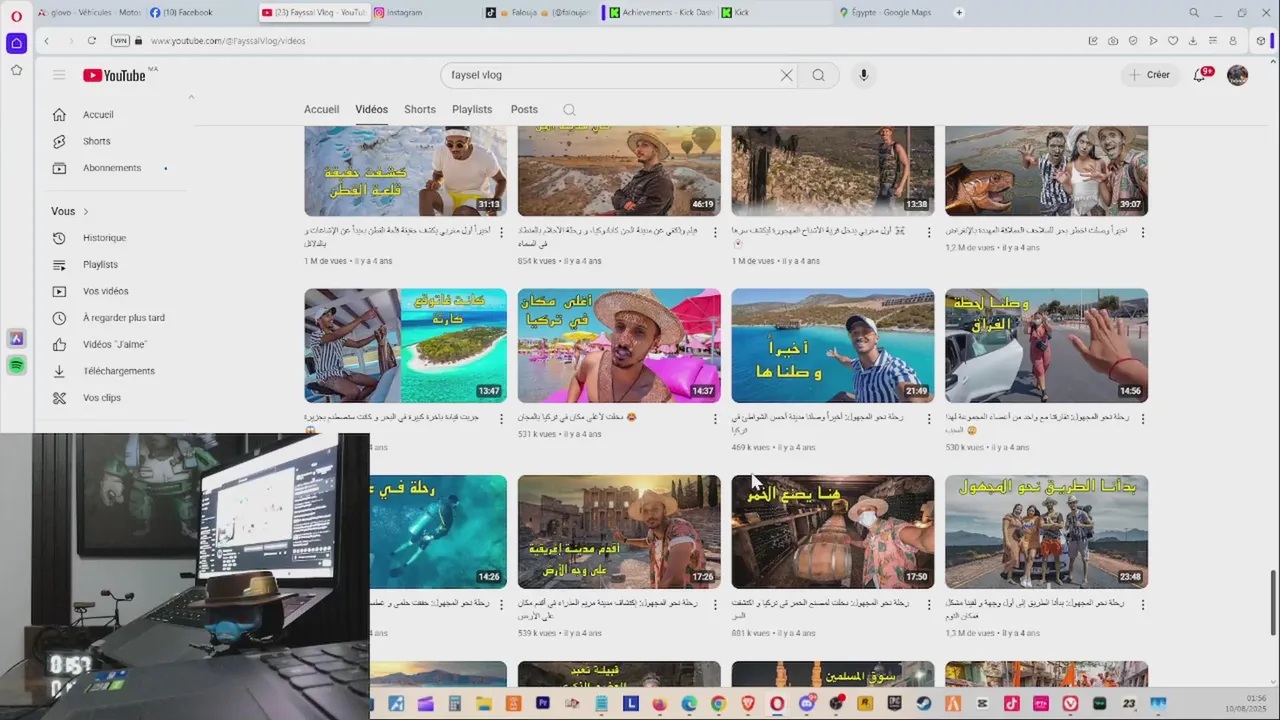Screen dimensions: 1280x720
Task: Open Steam from the taskbar
Action: click(924, 704)
